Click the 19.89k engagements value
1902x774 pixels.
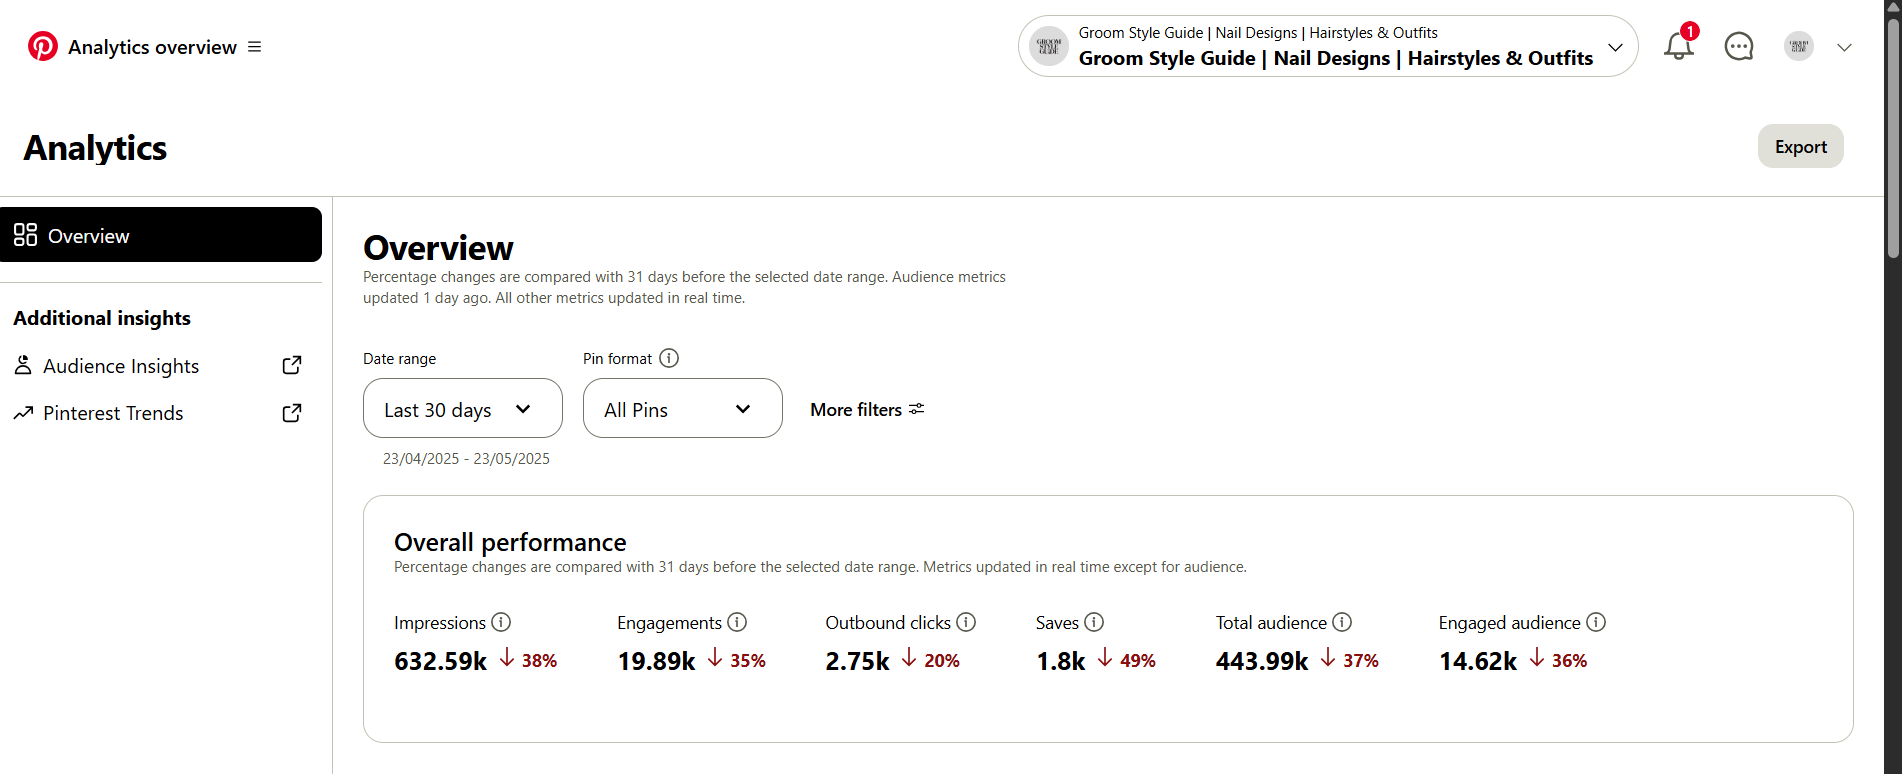[656, 661]
